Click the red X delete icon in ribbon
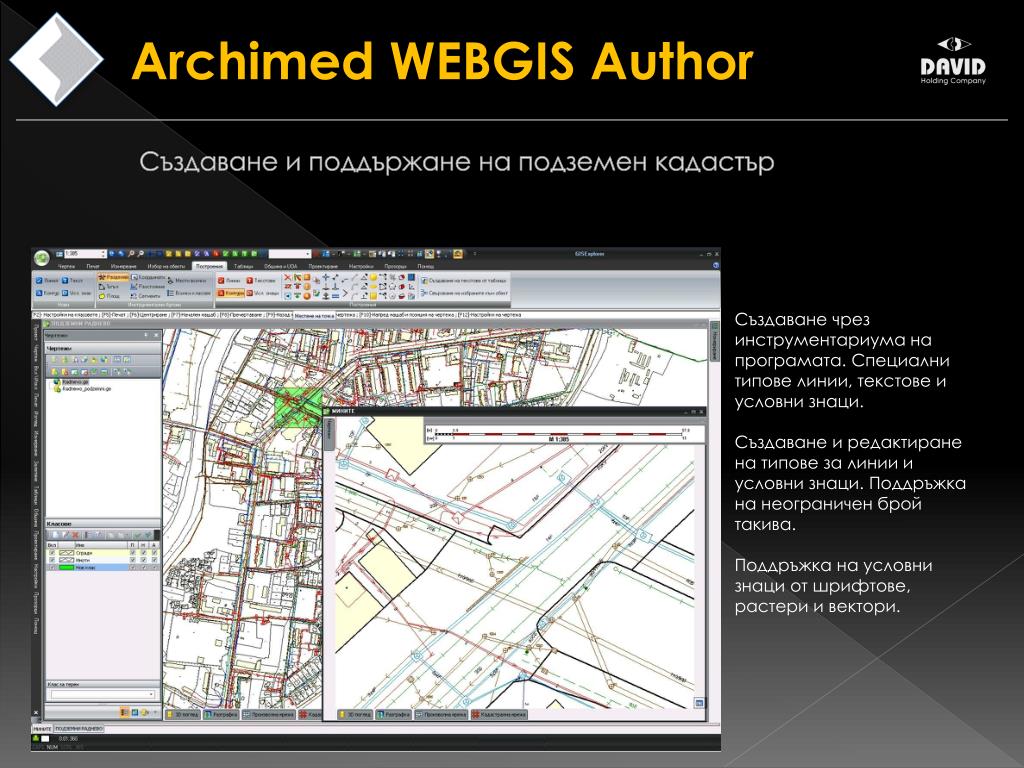Image resolution: width=1024 pixels, height=768 pixels. (287, 277)
